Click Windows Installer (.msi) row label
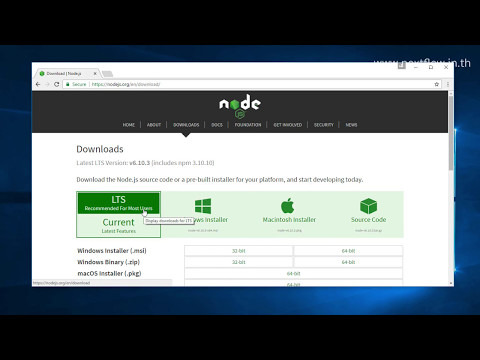 pos(112,251)
